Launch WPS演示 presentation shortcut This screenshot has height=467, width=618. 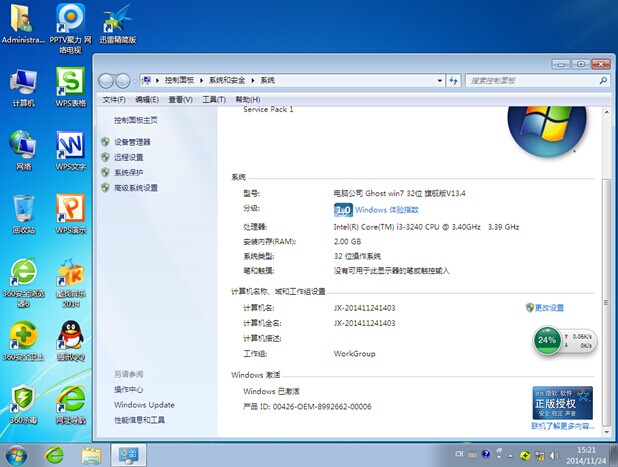[71, 214]
